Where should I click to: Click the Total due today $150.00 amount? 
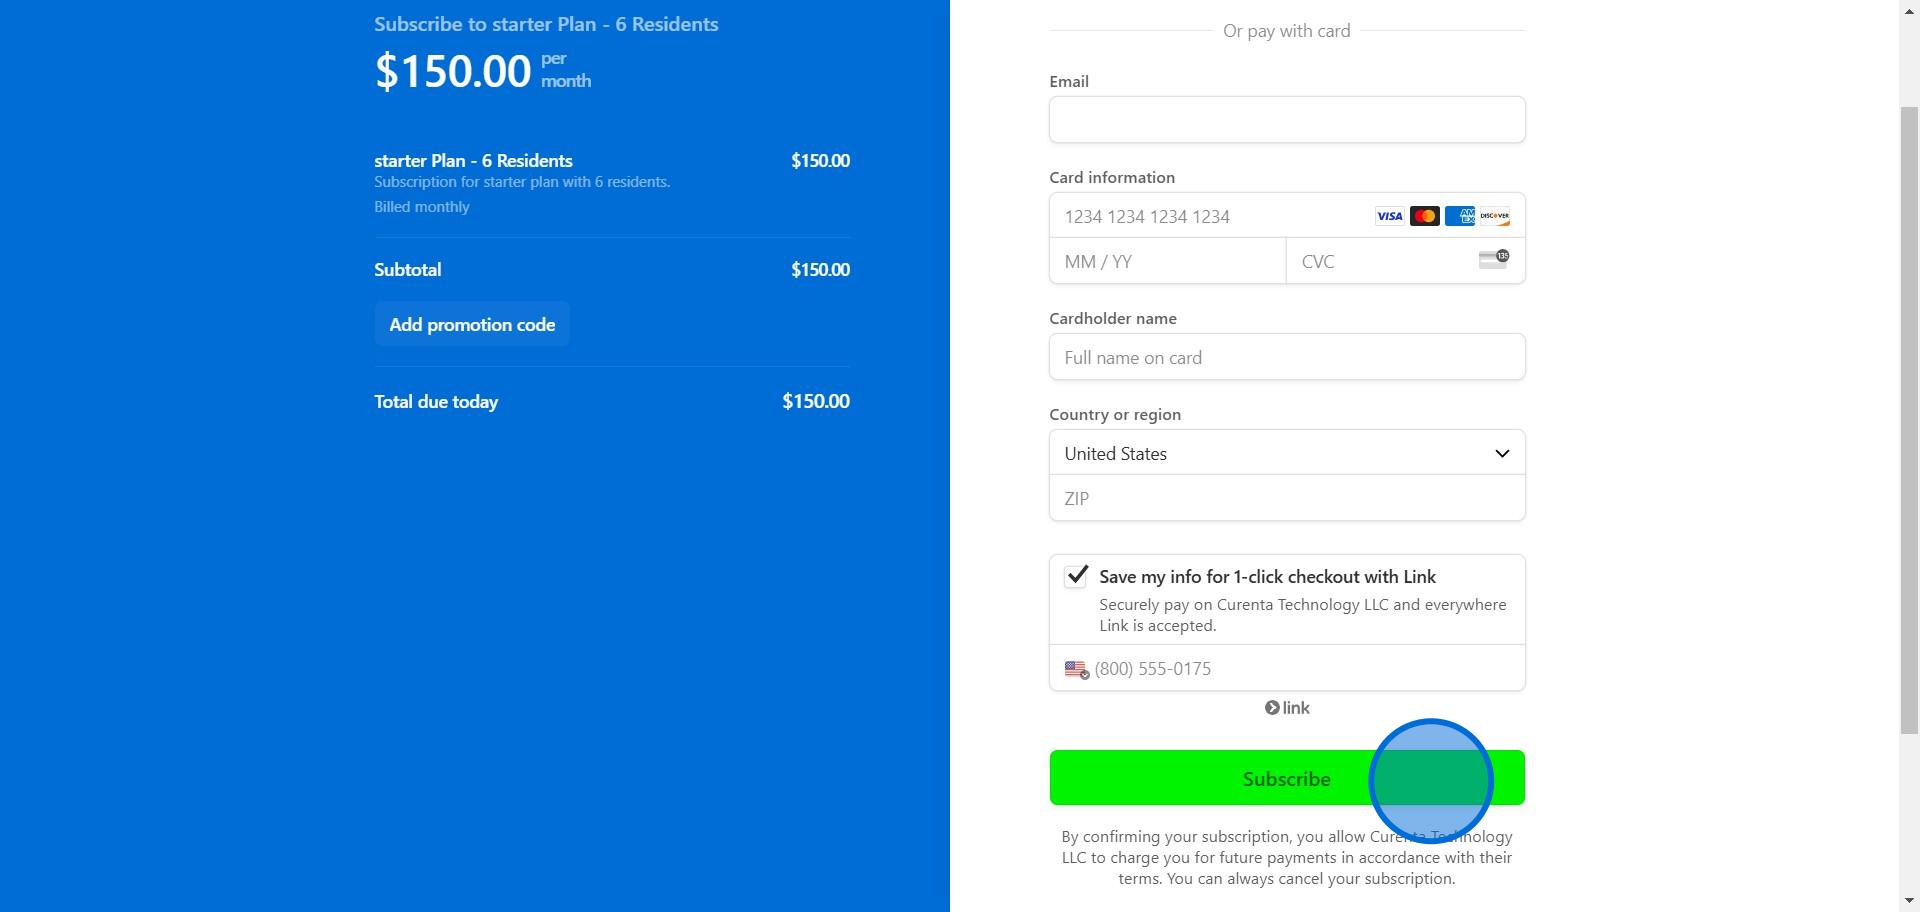[816, 401]
